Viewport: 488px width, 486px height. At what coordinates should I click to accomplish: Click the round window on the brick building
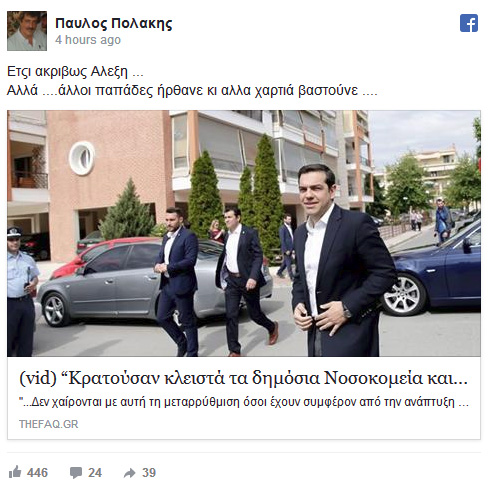[x=82, y=158]
